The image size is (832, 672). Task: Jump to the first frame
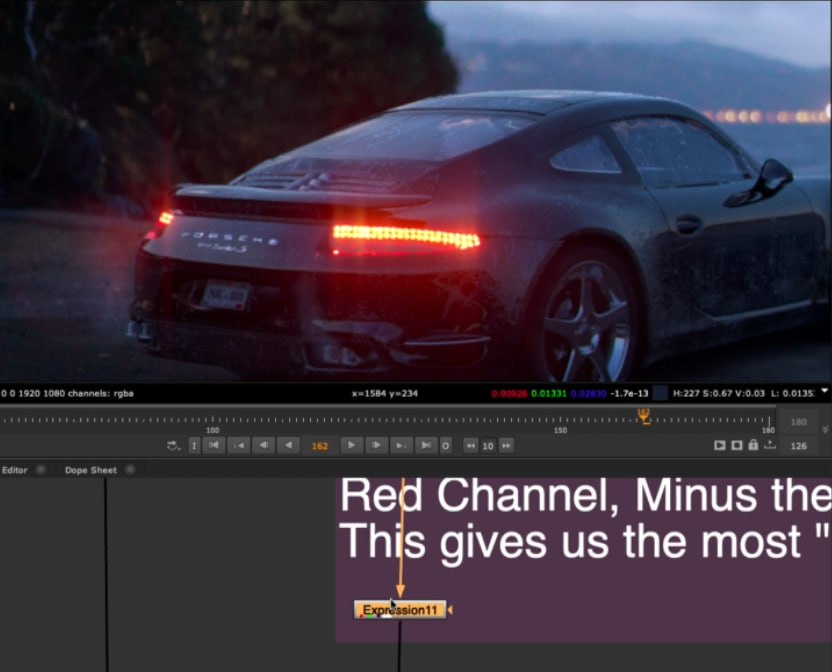pos(214,445)
